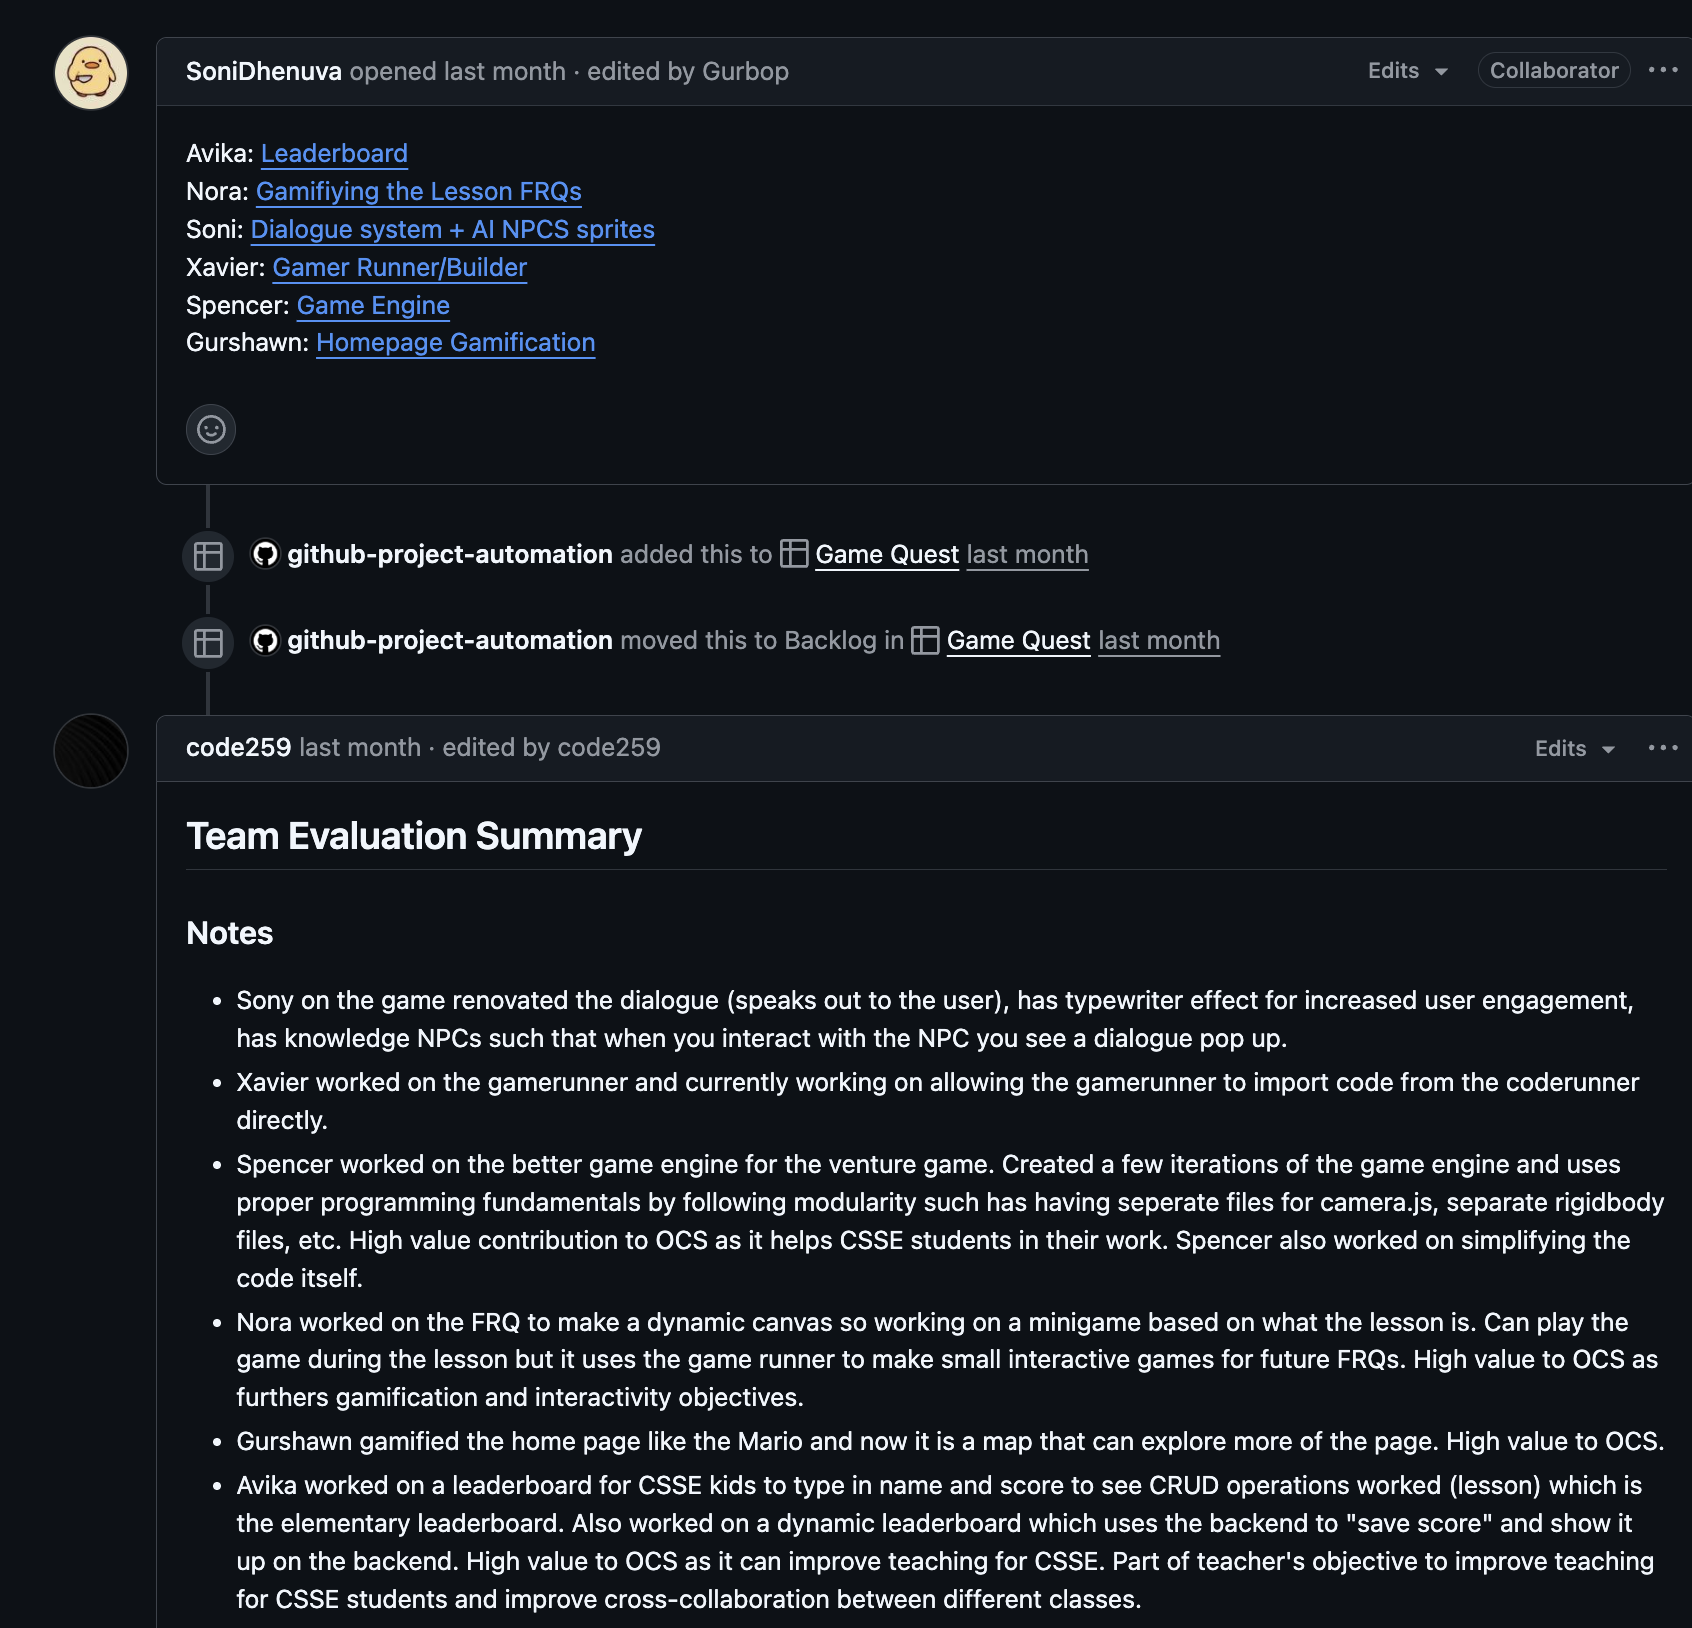Click code259's profile avatar

coord(89,751)
